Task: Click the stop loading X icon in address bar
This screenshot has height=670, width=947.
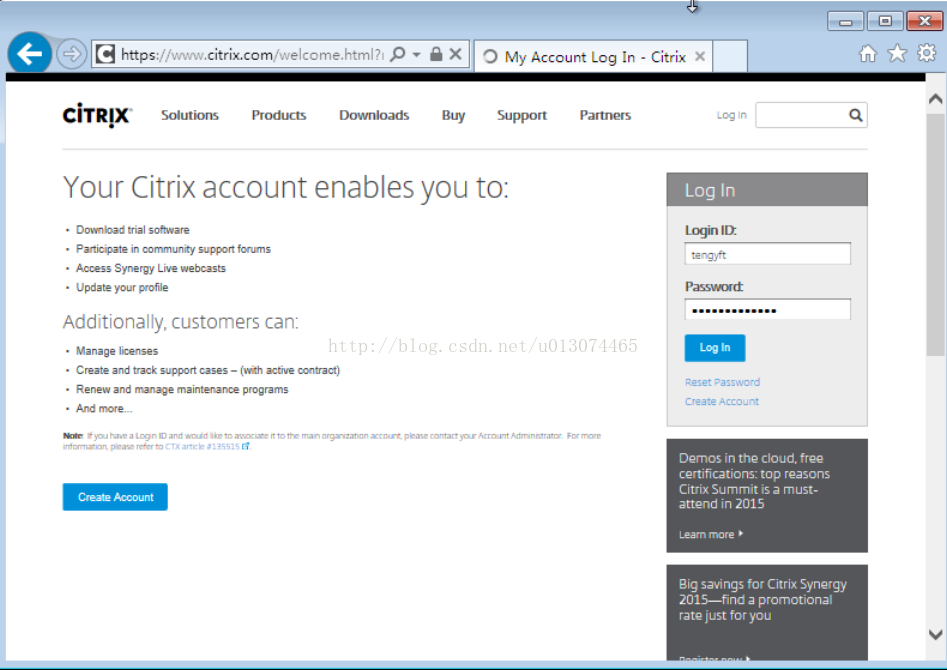Action: (x=456, y=55)
